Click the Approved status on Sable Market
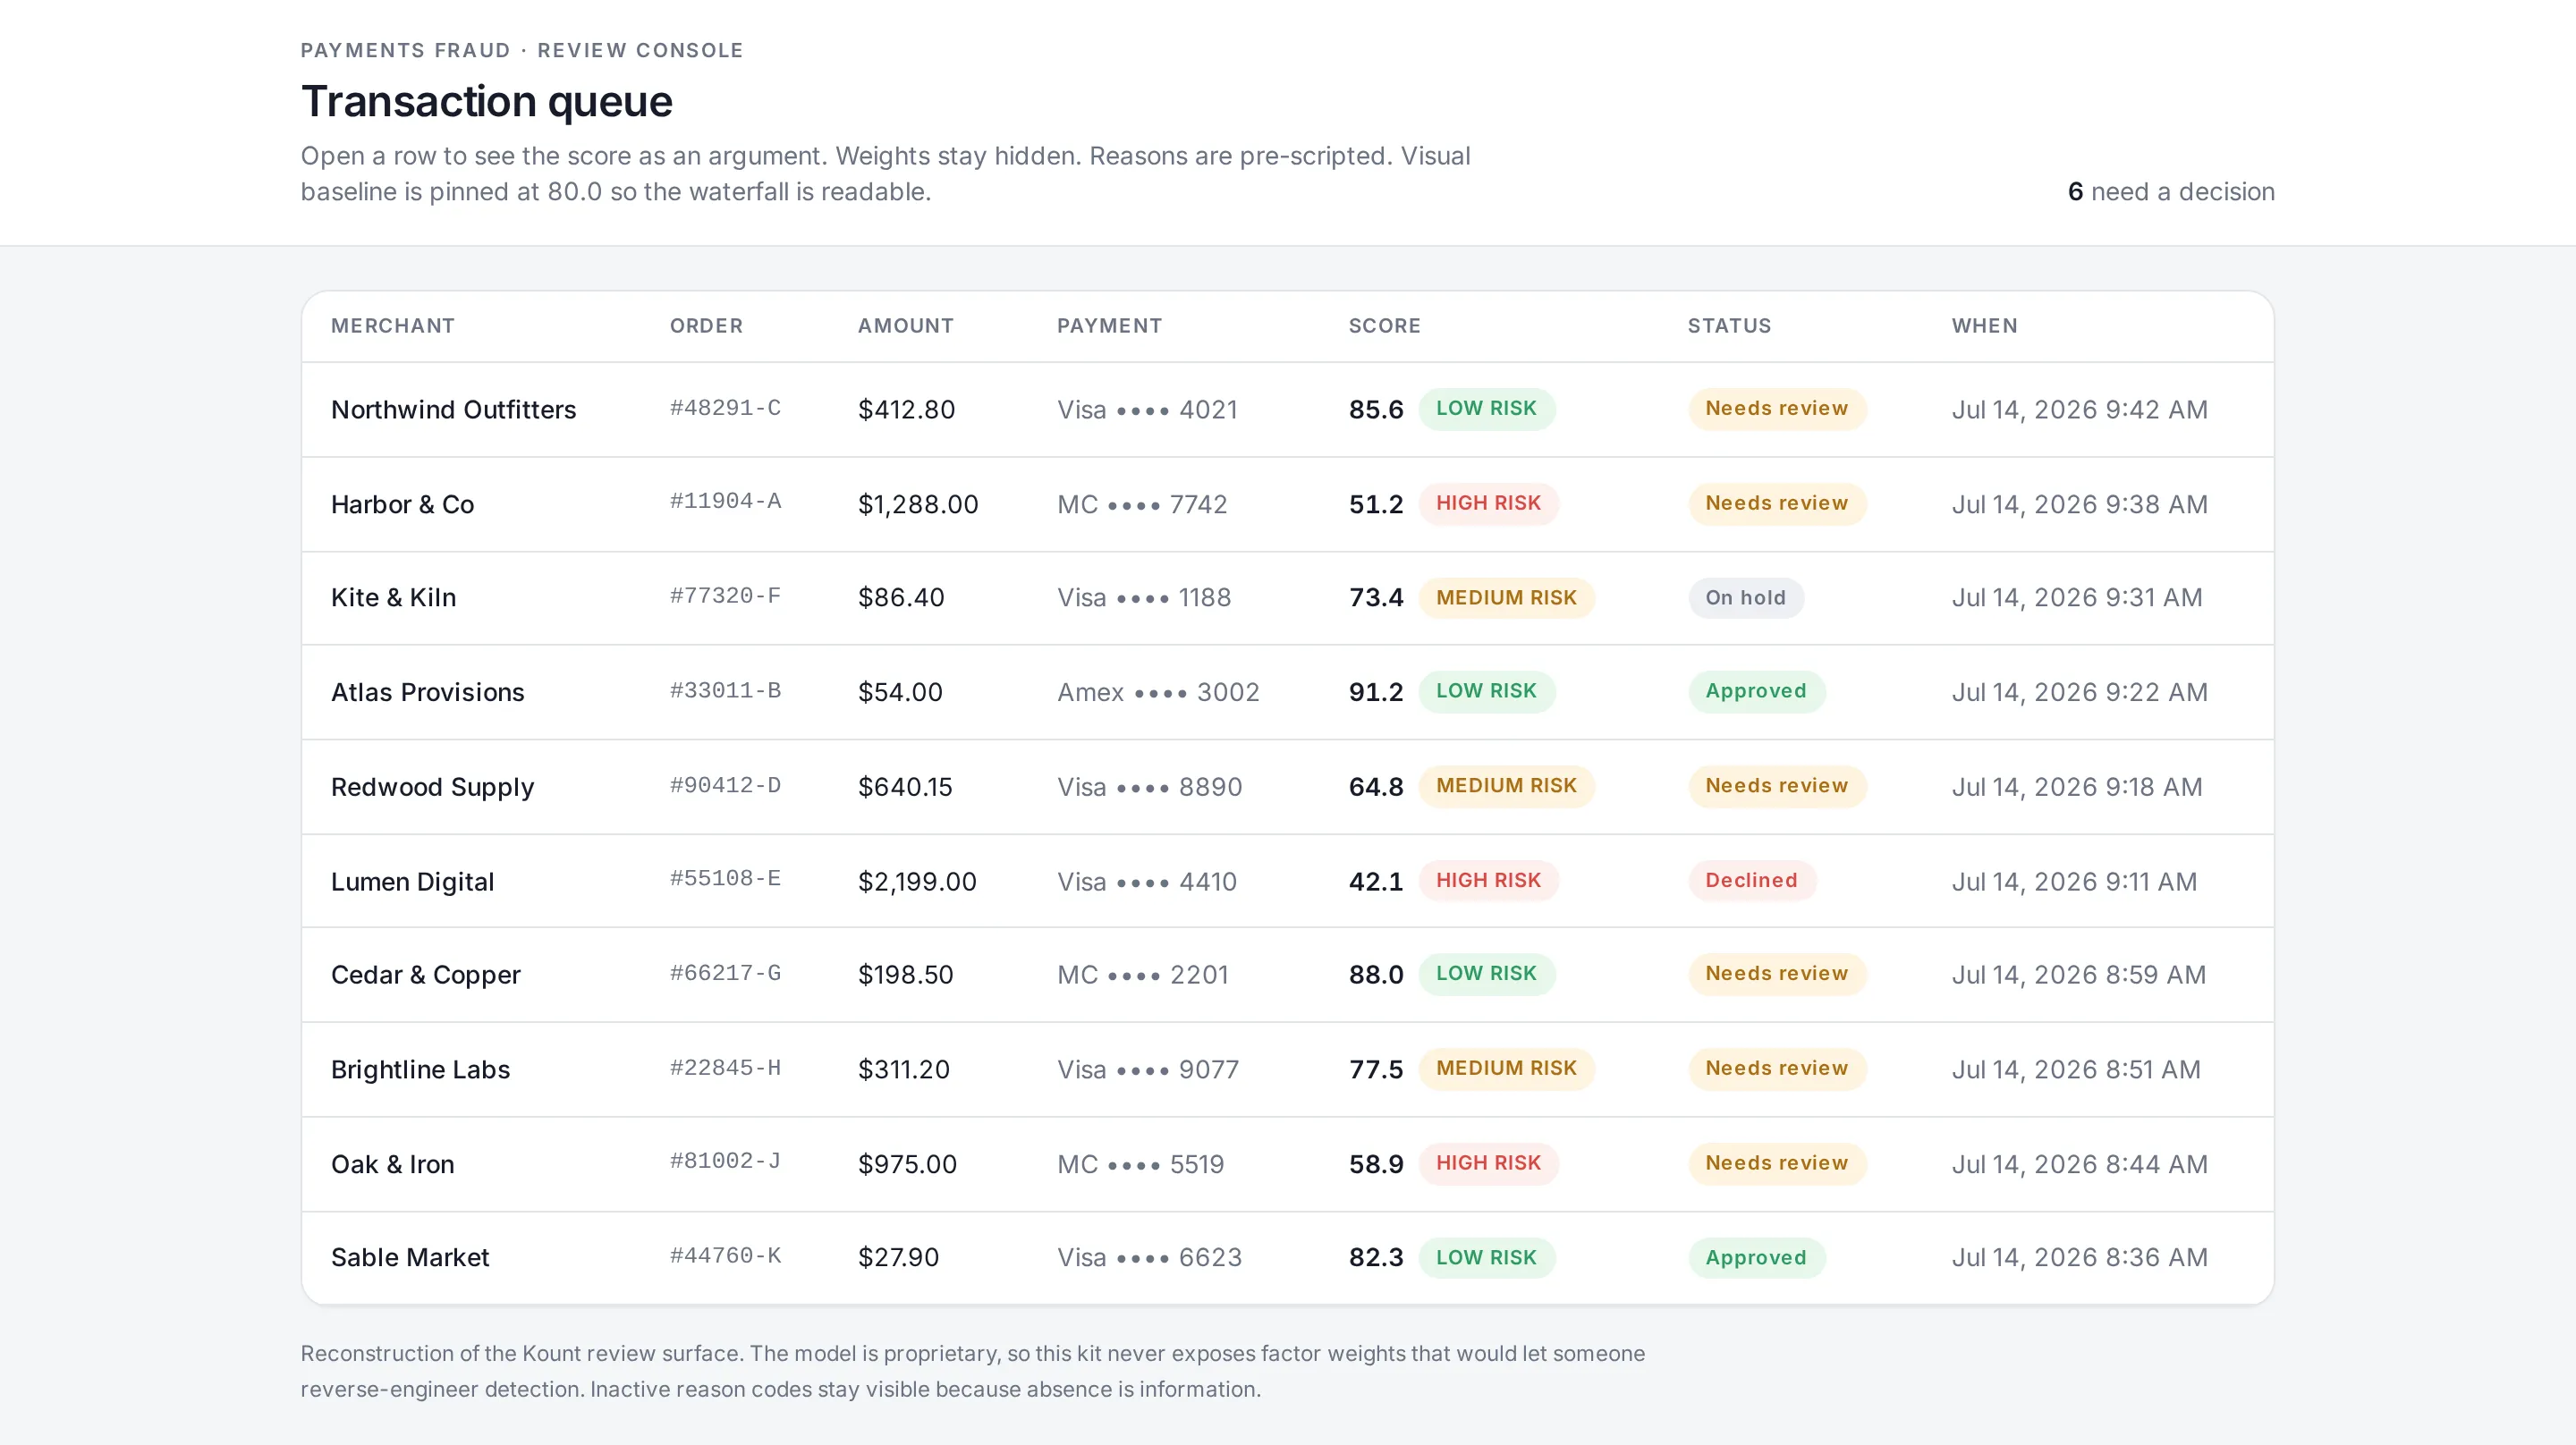The height and width of the screenshot is (1445, 2576). (x=1756, y=1258)
